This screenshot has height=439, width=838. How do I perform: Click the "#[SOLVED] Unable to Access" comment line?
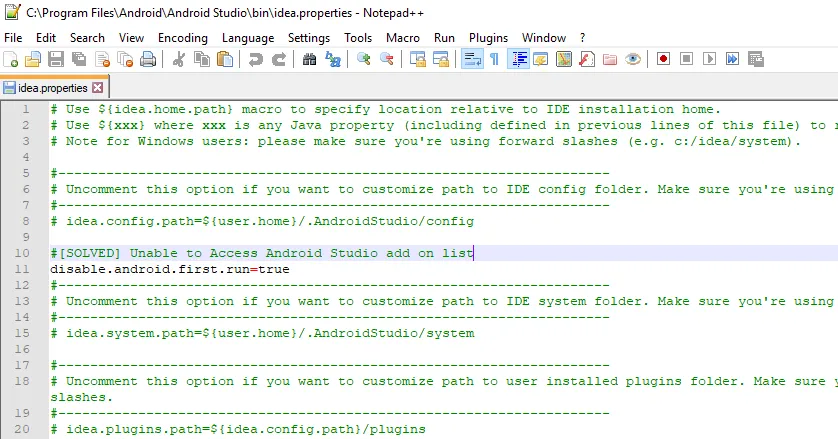[262, 253]
